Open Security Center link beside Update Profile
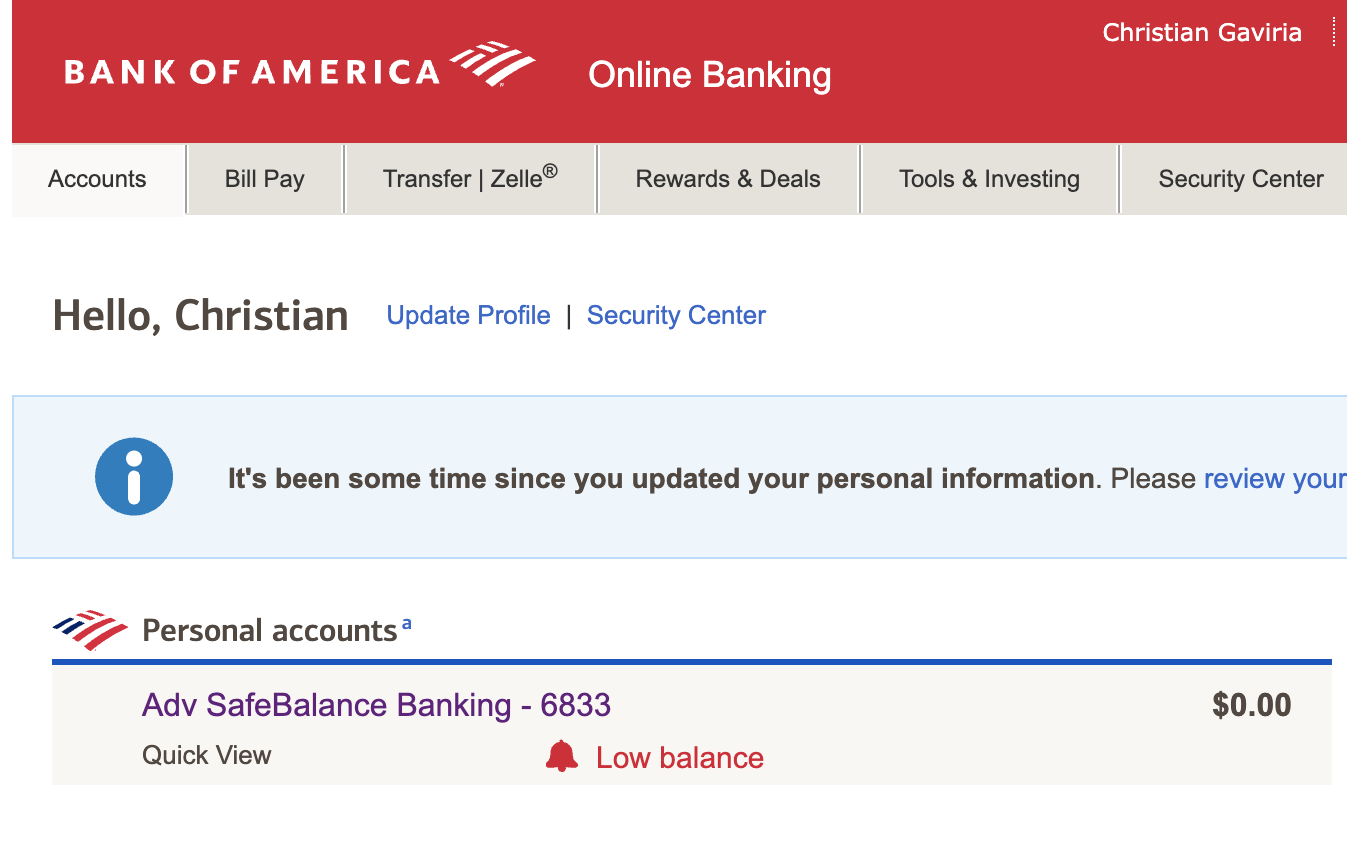Screen dimensions: 1347x841 676,315
